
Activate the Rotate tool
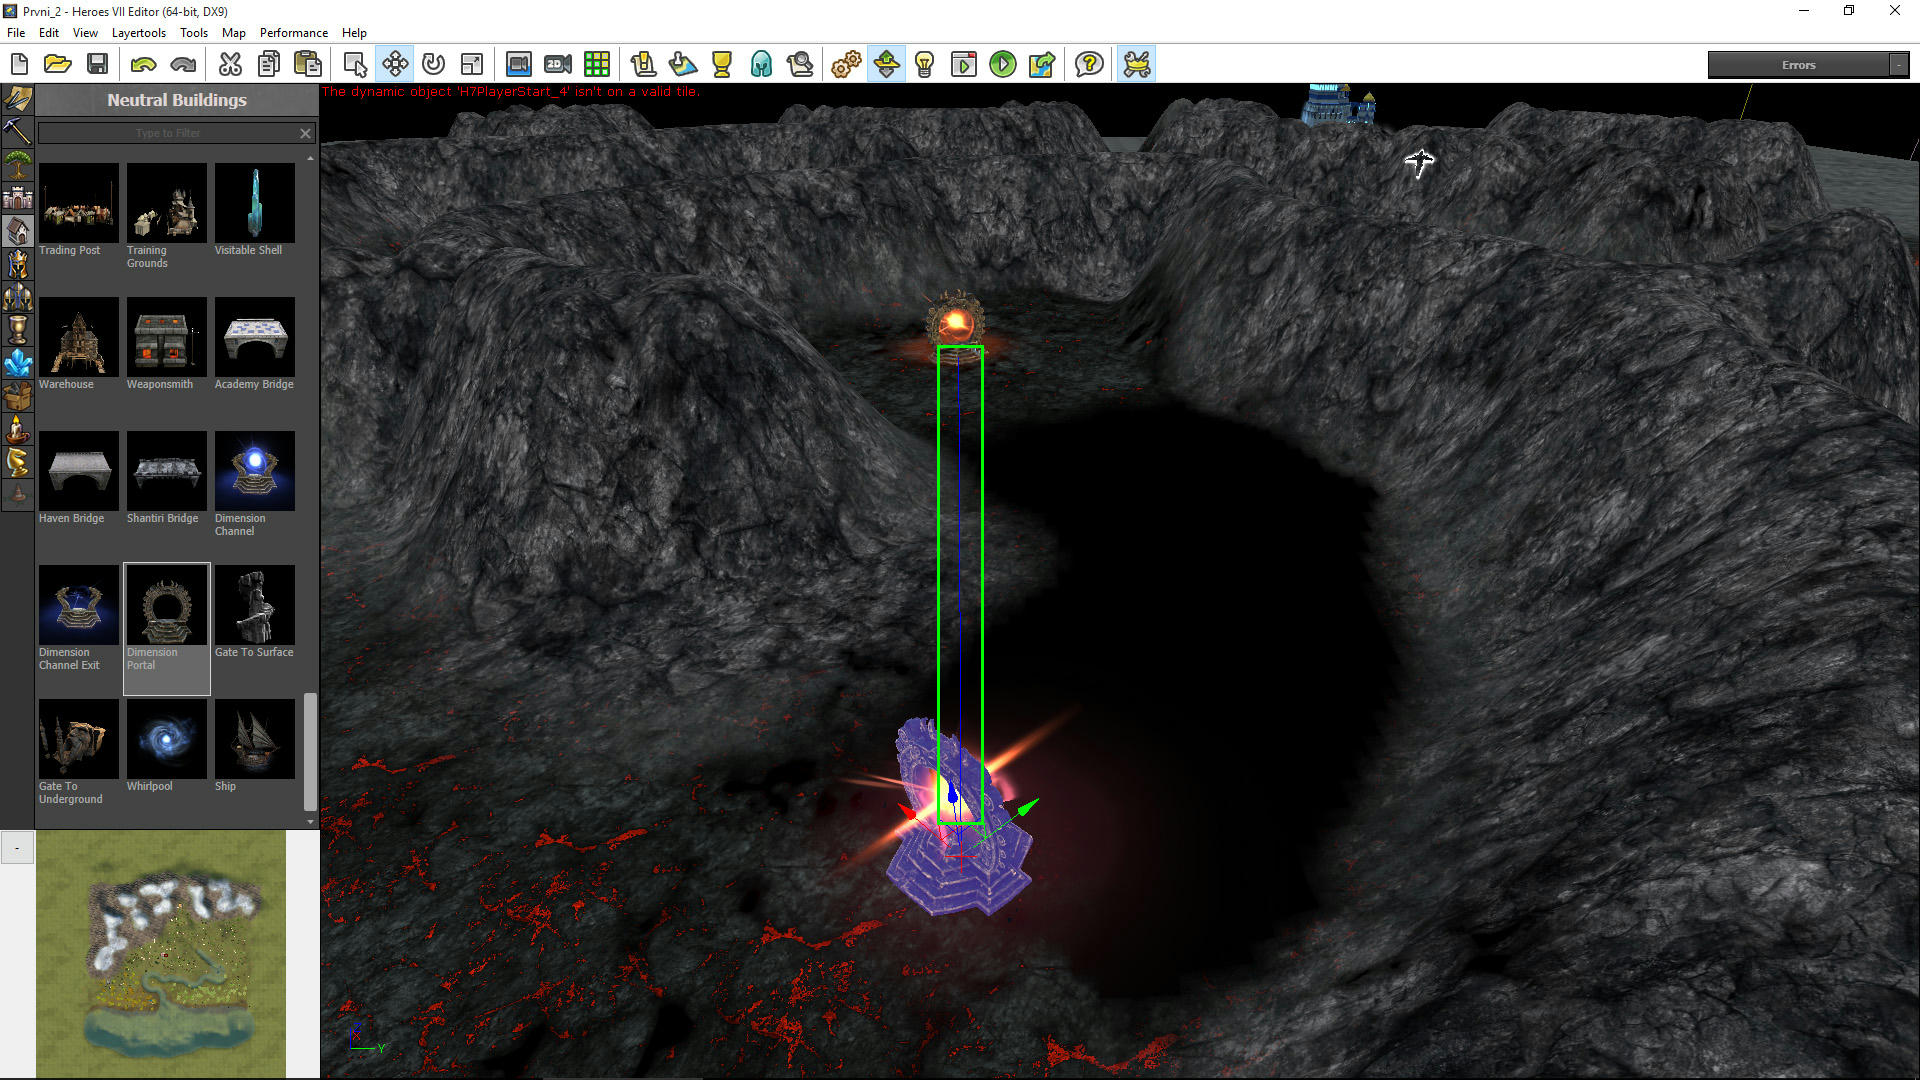coord(433,65)
